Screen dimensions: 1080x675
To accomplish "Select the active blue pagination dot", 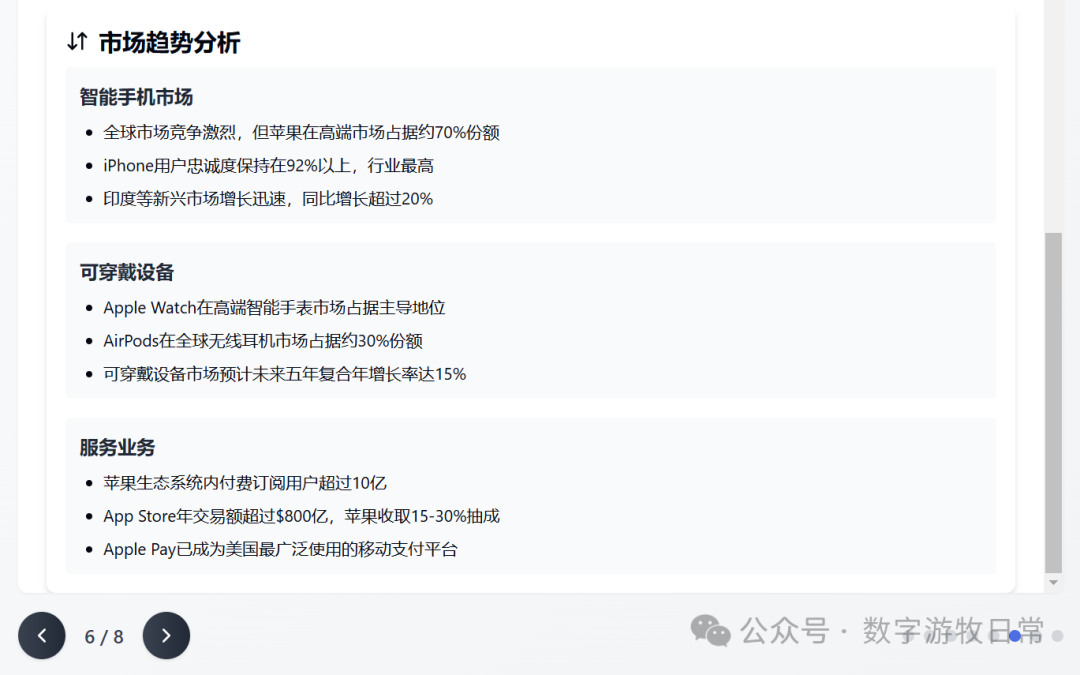I will pyautogui.click(x=1015, y=636).
